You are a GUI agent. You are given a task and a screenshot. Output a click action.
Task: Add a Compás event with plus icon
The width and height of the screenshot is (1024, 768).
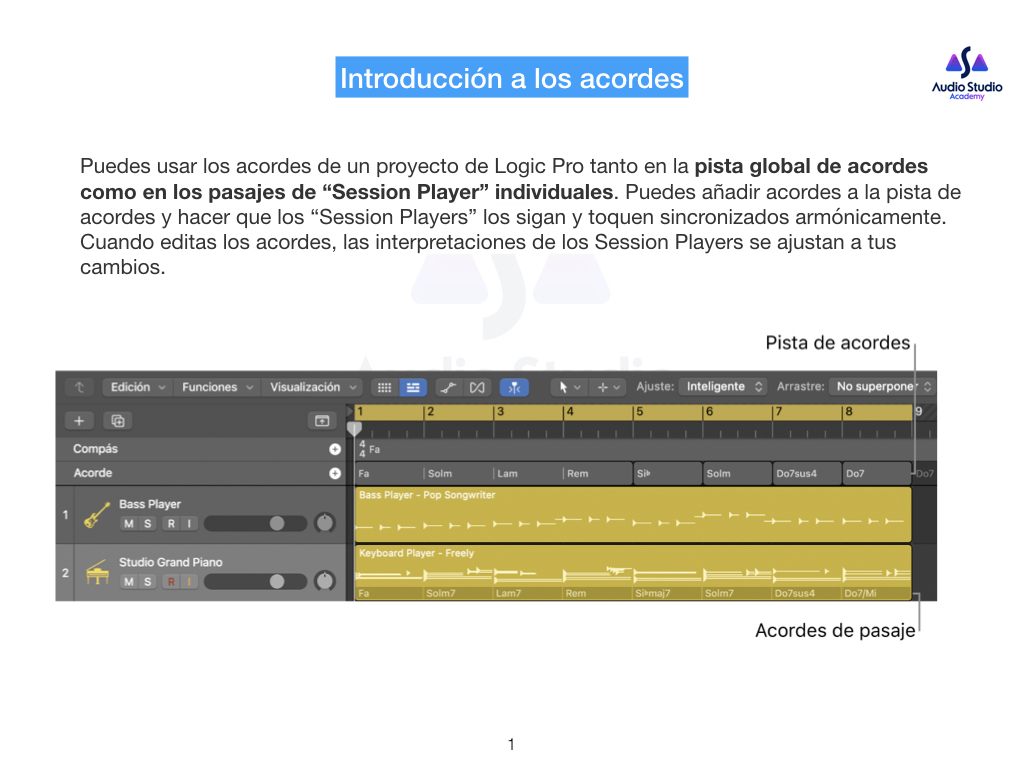pyautogui.click(x=335, y=449)
